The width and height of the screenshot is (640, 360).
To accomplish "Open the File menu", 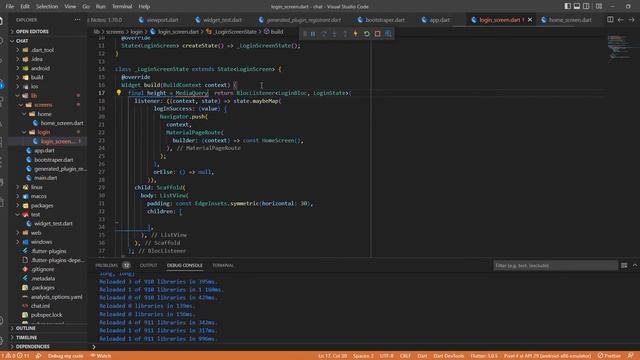I will [9, 6].
